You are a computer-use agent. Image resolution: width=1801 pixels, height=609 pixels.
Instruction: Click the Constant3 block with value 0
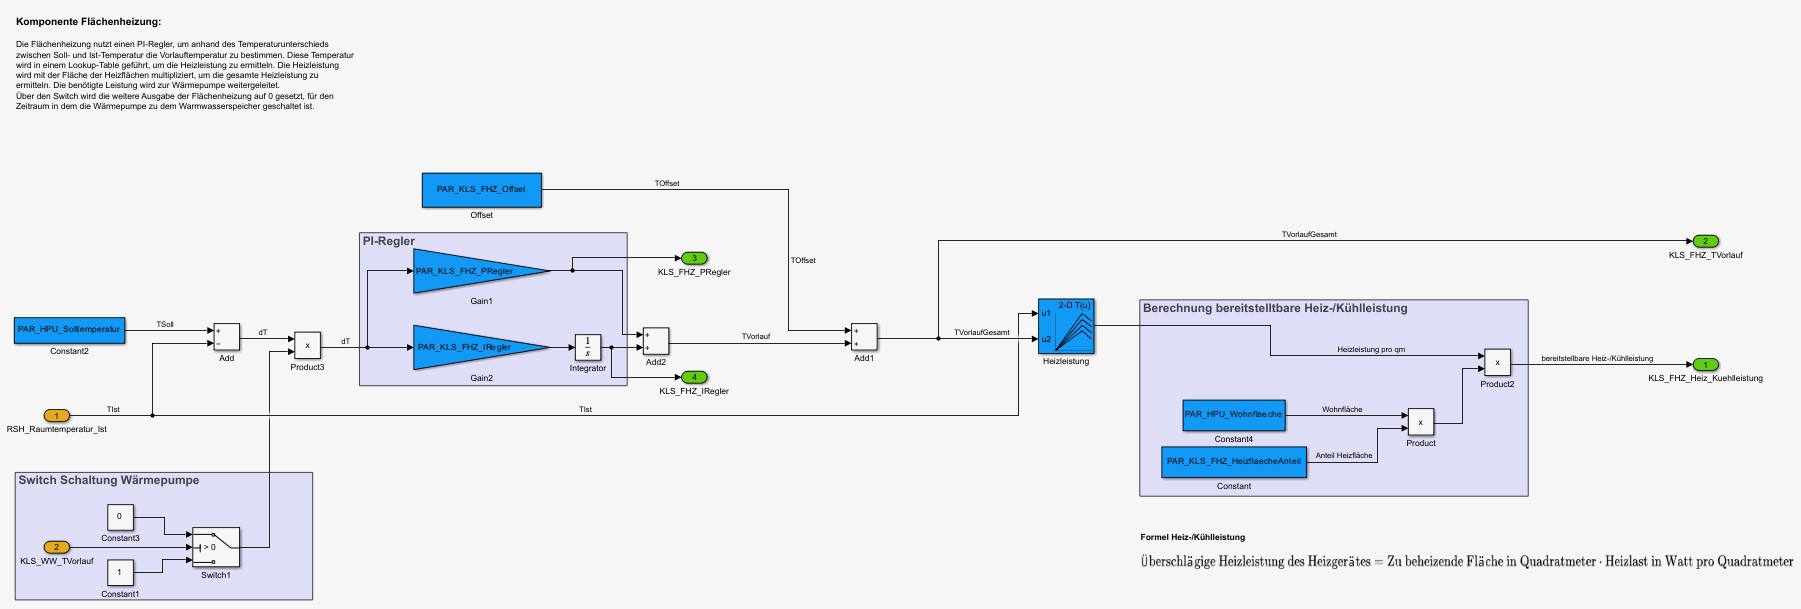tap(119, 517)
